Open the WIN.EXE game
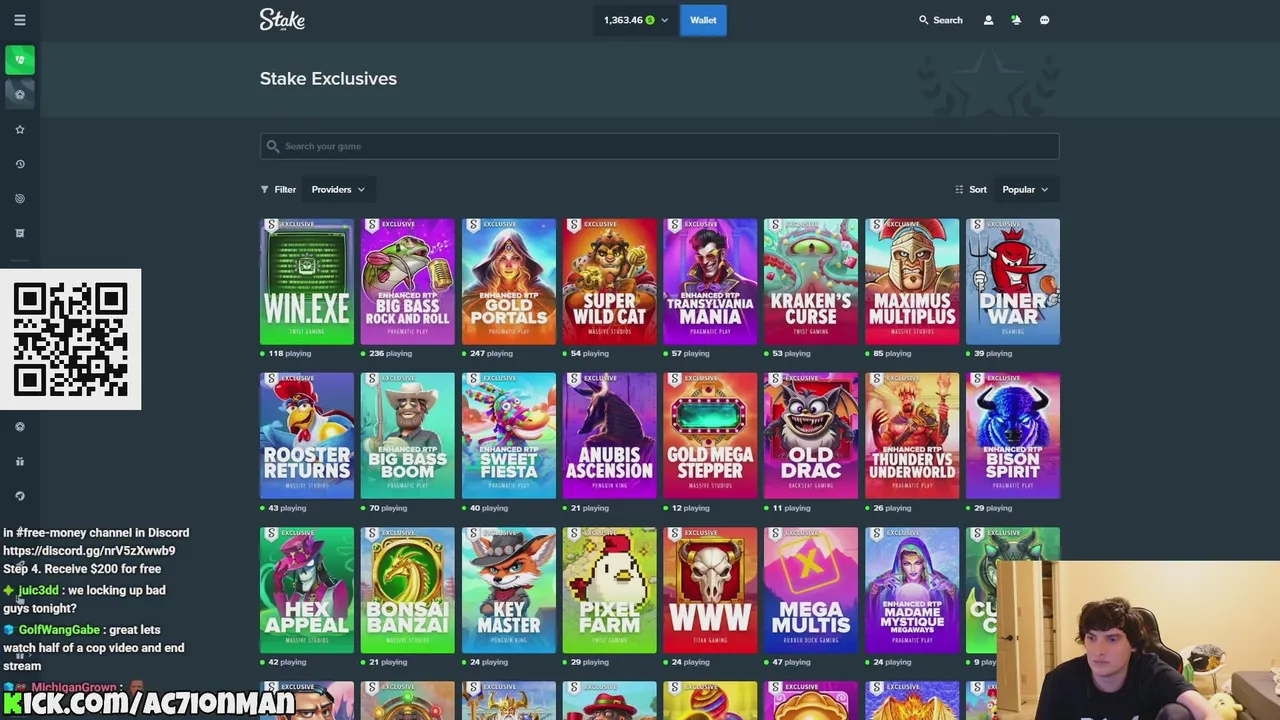This screenshot has height=720, width=1280. 307,281
